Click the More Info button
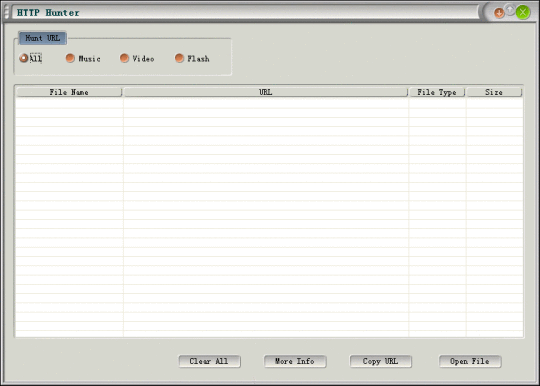 tap(295, 361)
